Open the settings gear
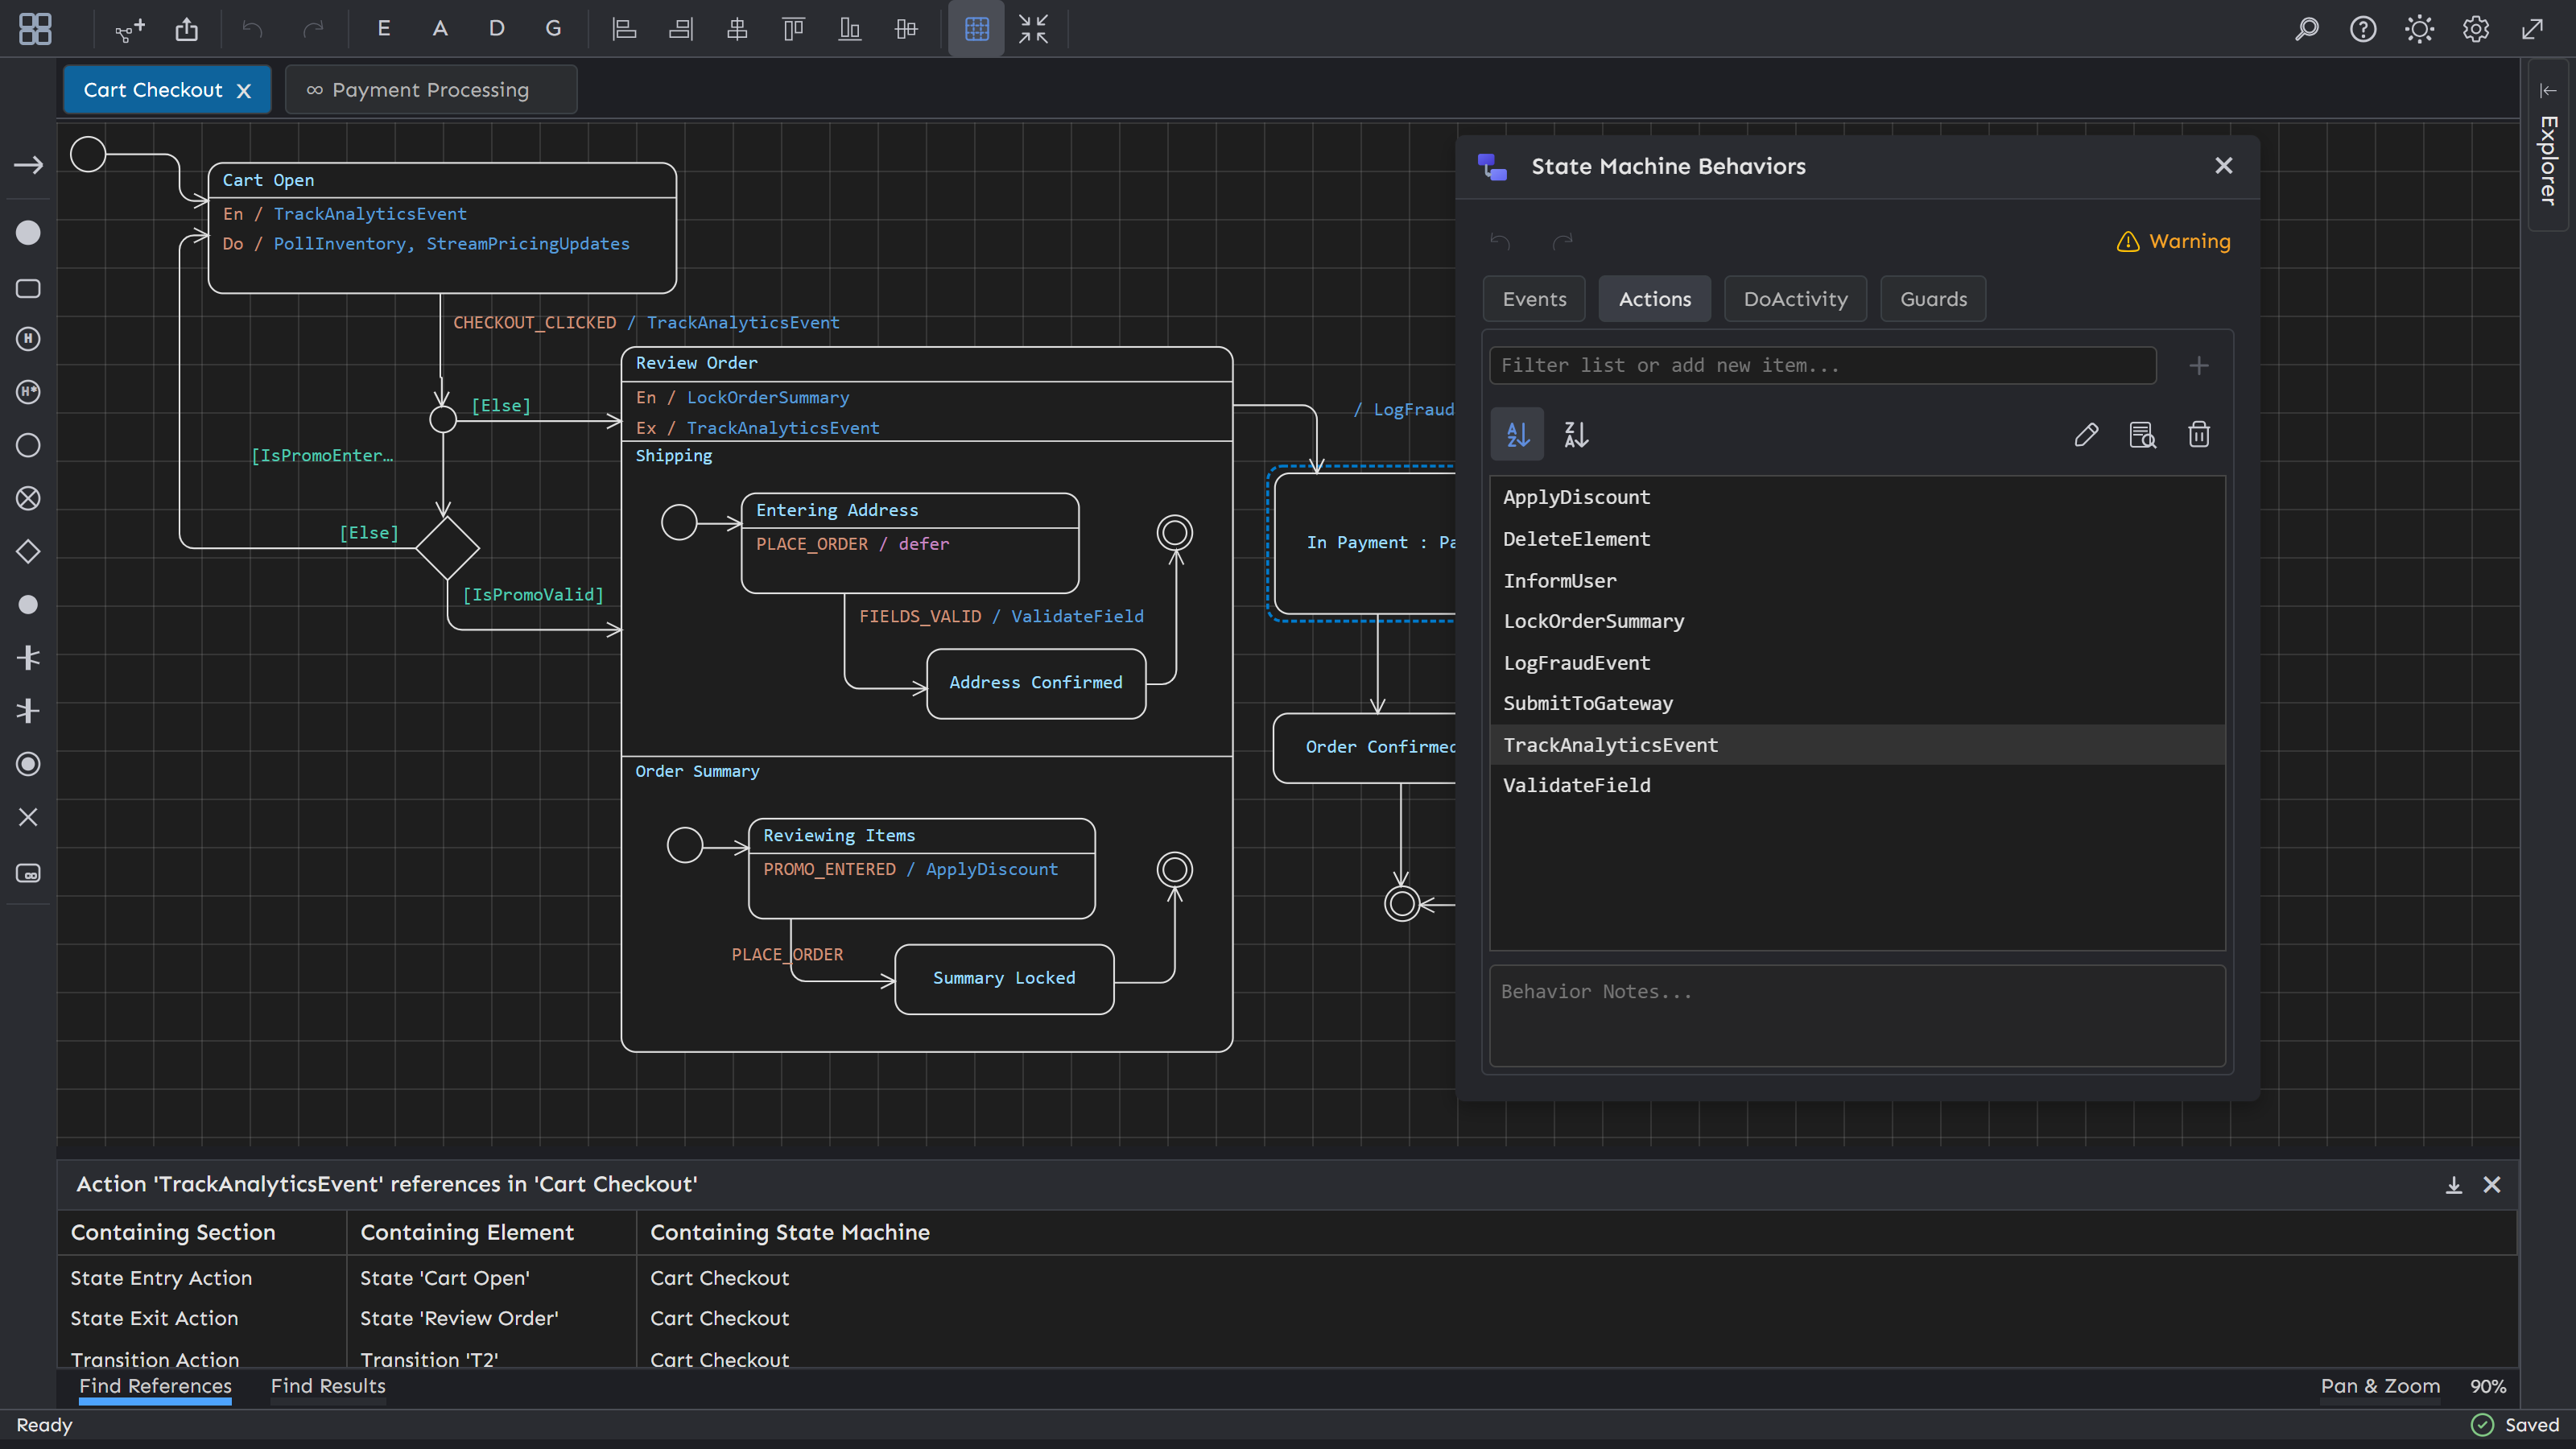Viewport: 2576px width, 1449px height. click(x=2476, y=29)
